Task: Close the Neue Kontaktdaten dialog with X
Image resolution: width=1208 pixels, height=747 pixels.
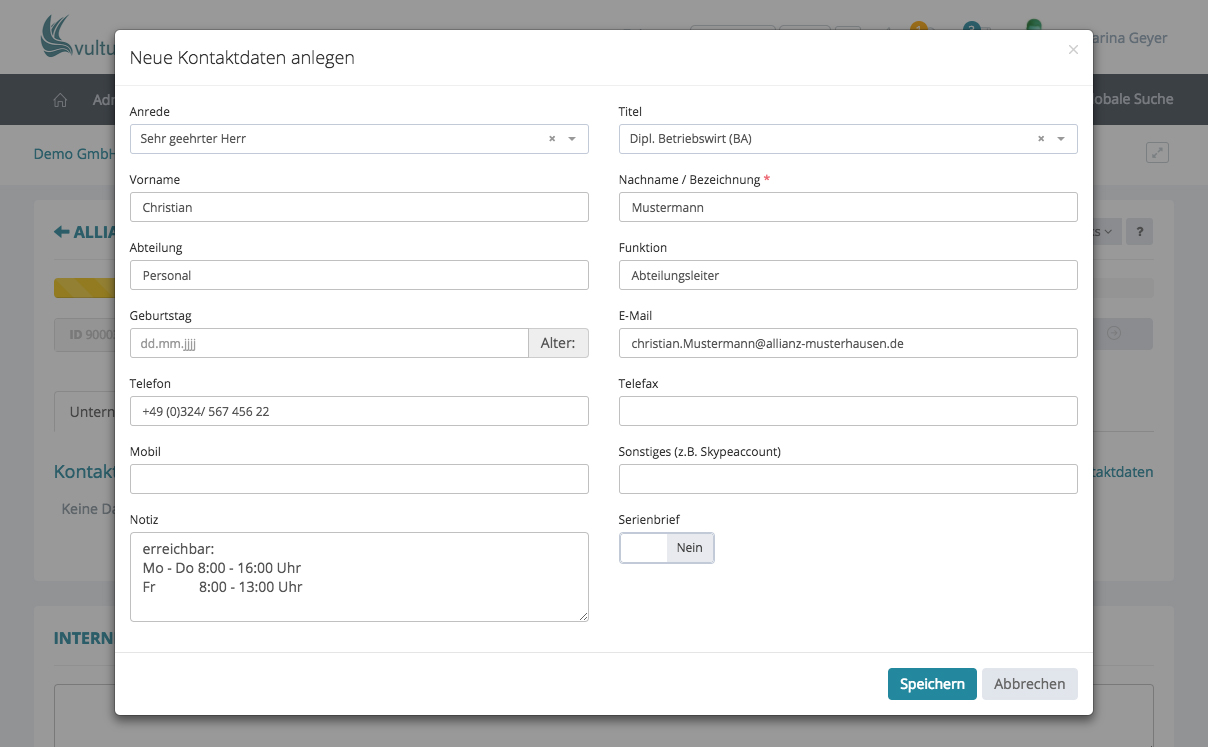Action: [x=1073, y=50]
